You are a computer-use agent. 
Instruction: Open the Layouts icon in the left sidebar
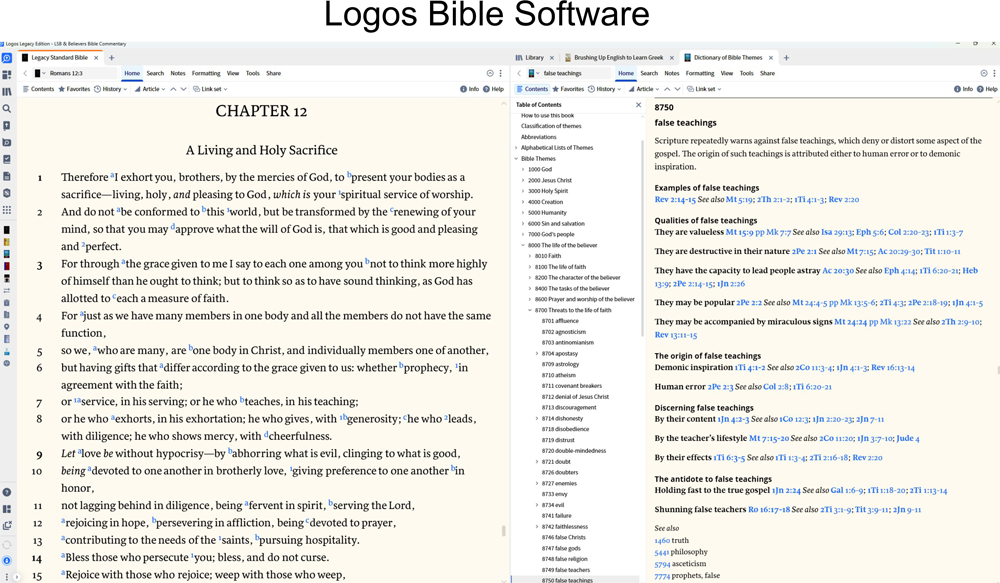tap(7, 509)
